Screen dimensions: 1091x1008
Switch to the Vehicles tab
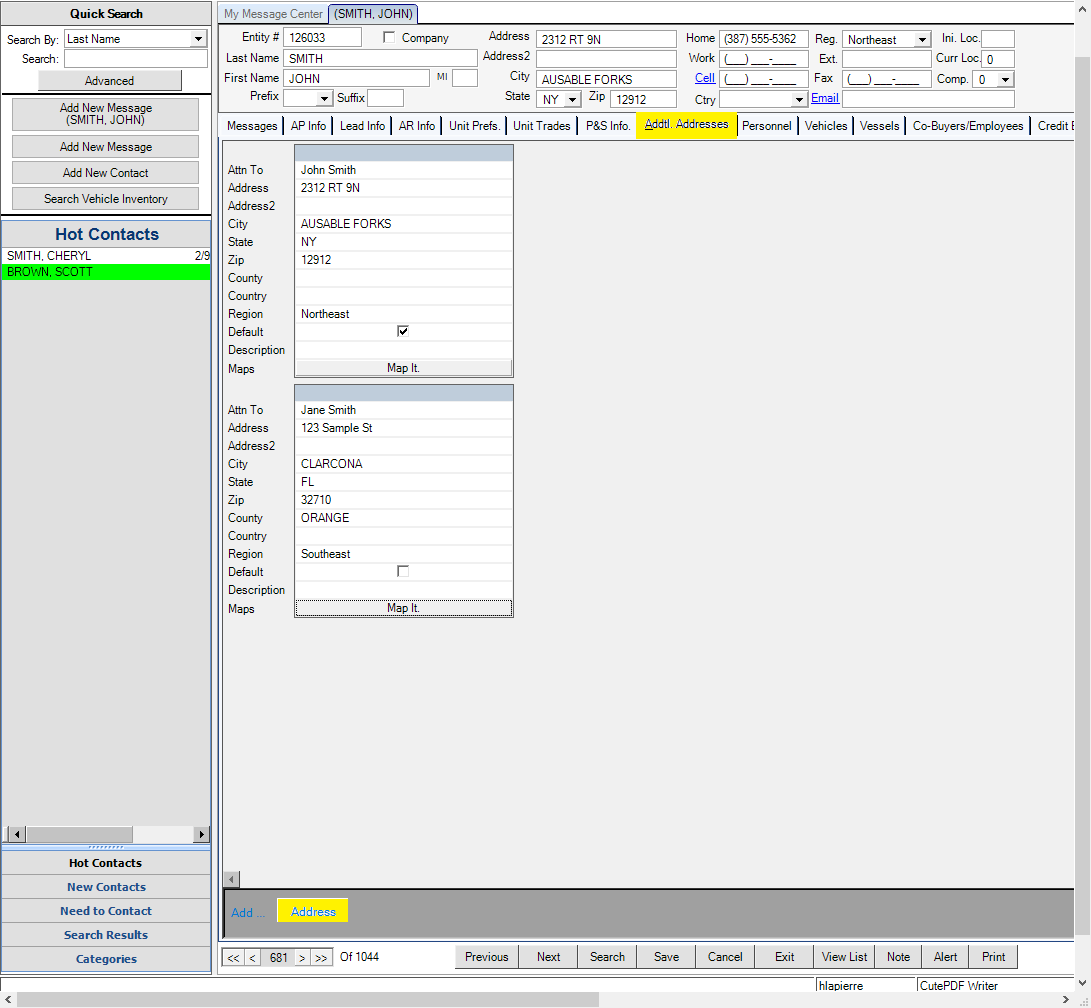826,126
